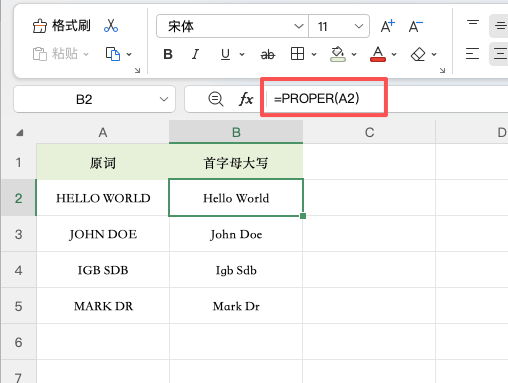Decrease font size with A- icon
This screenshot has width=508, height=383.
click(x=416, y=26)
